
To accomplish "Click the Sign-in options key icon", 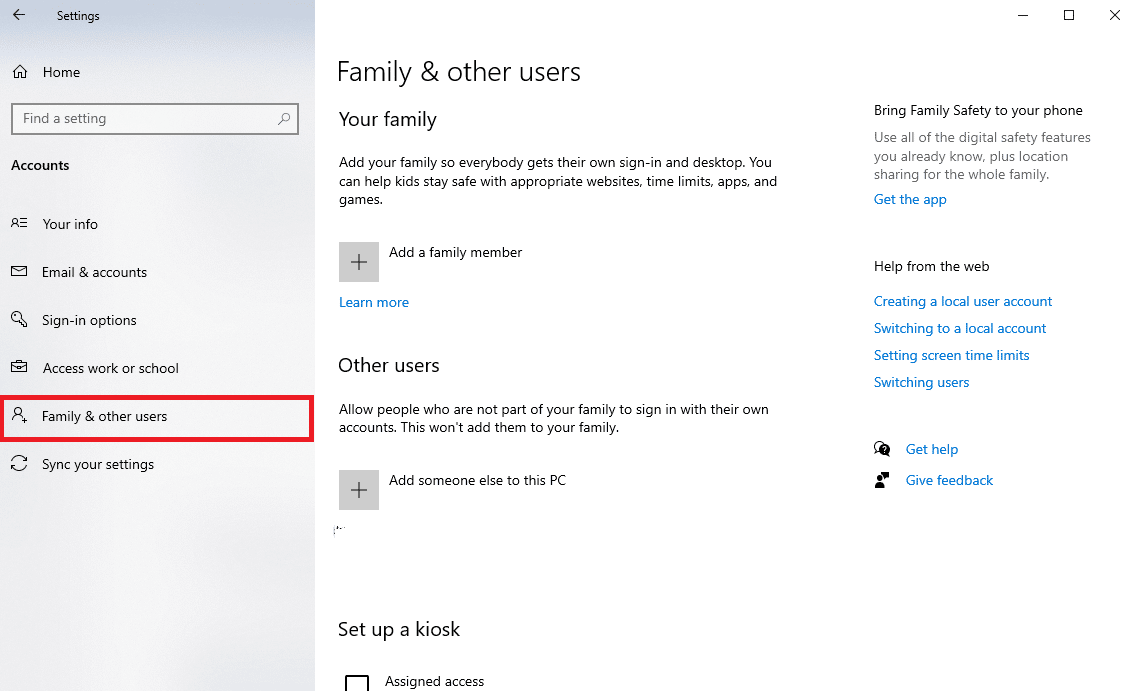I will 20,319.
